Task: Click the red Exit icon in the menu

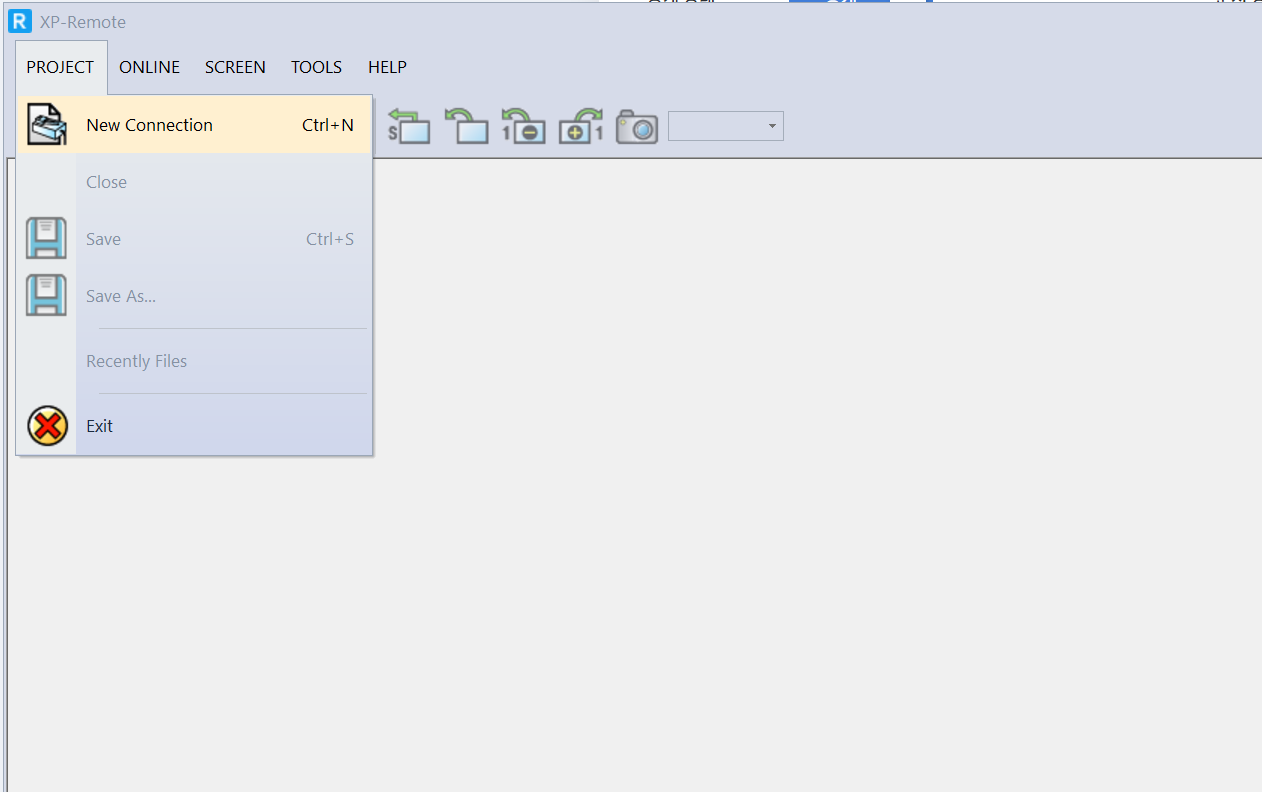Action: [46, 425]
